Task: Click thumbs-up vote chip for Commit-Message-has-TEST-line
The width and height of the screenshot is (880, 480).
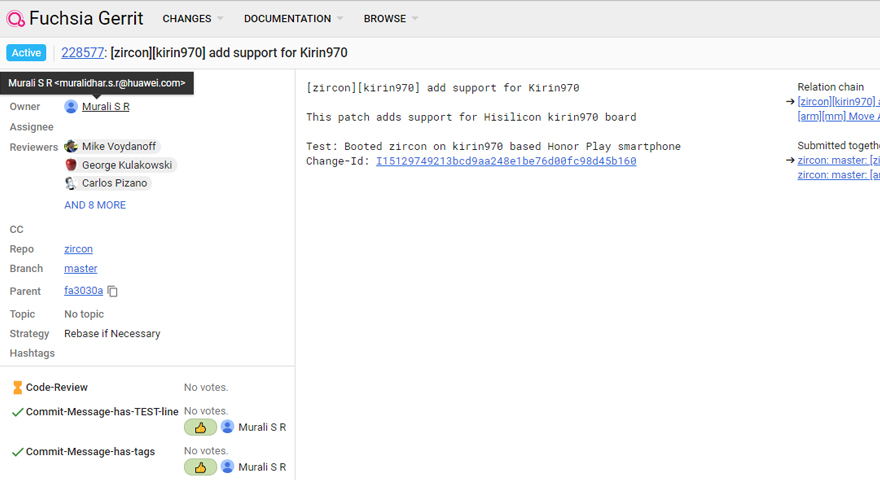Action: pos(200,427)
